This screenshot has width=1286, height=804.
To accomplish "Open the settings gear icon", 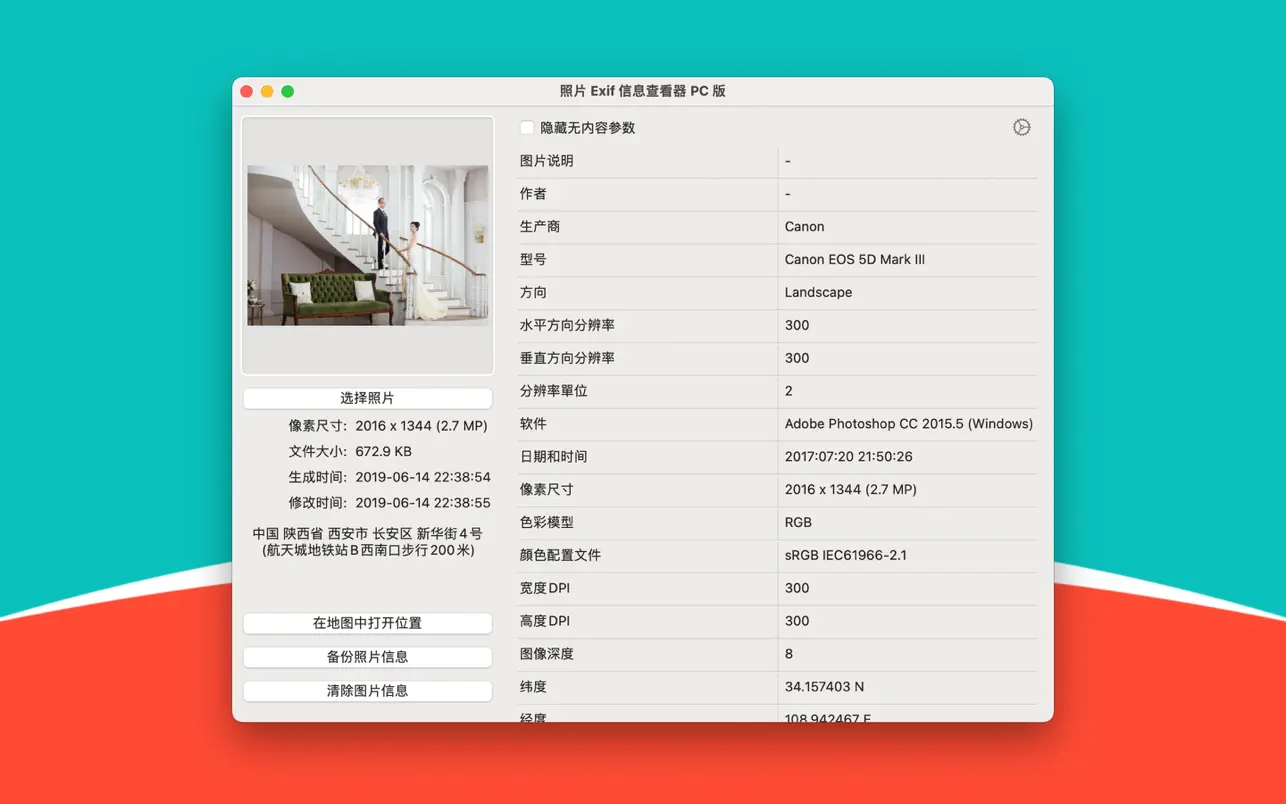I will coord(1021,127).
